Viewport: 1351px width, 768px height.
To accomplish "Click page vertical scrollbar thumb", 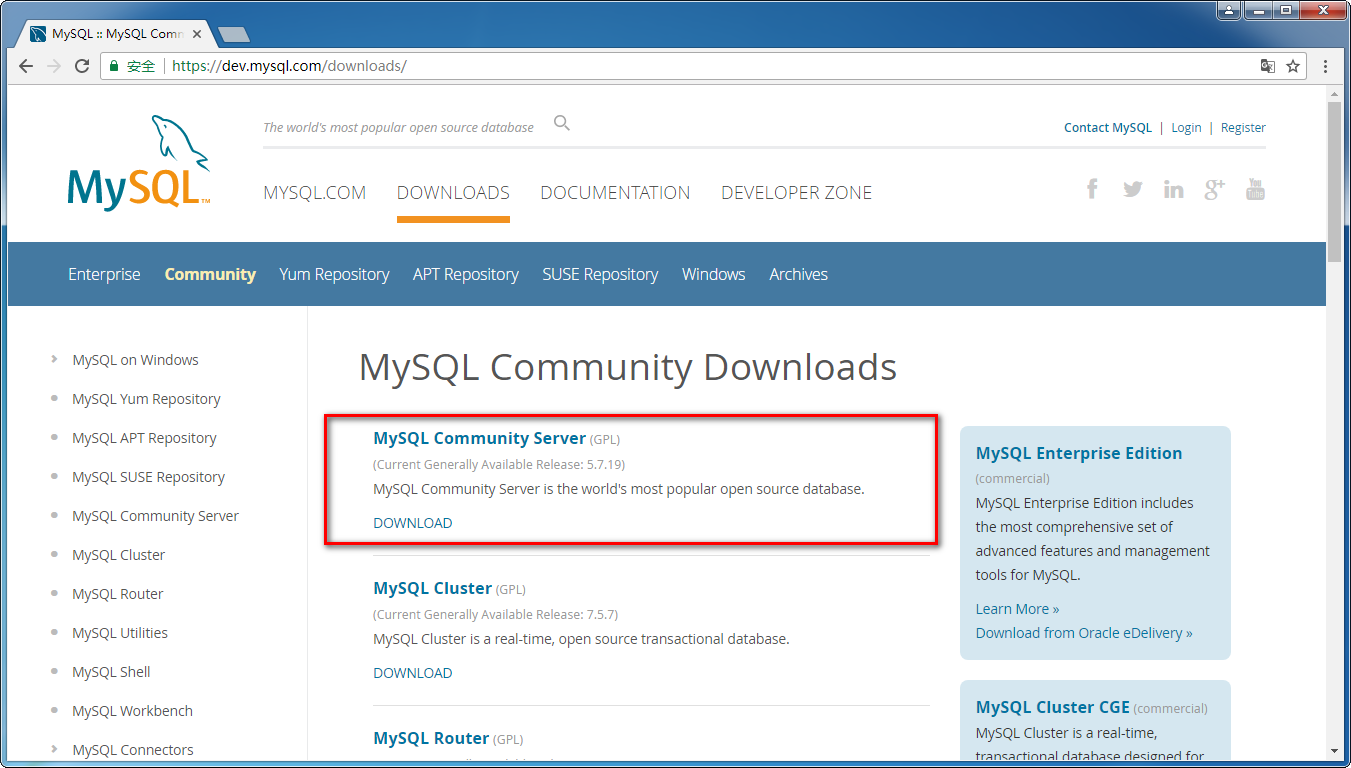I will point(1334,180).
